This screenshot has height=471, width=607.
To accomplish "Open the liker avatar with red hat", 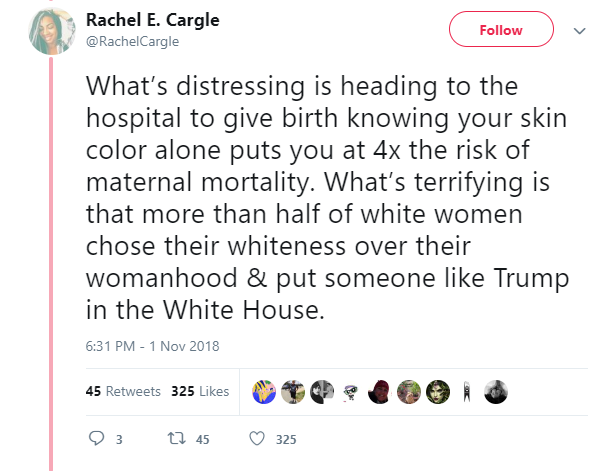I will (x=380, y=392).
